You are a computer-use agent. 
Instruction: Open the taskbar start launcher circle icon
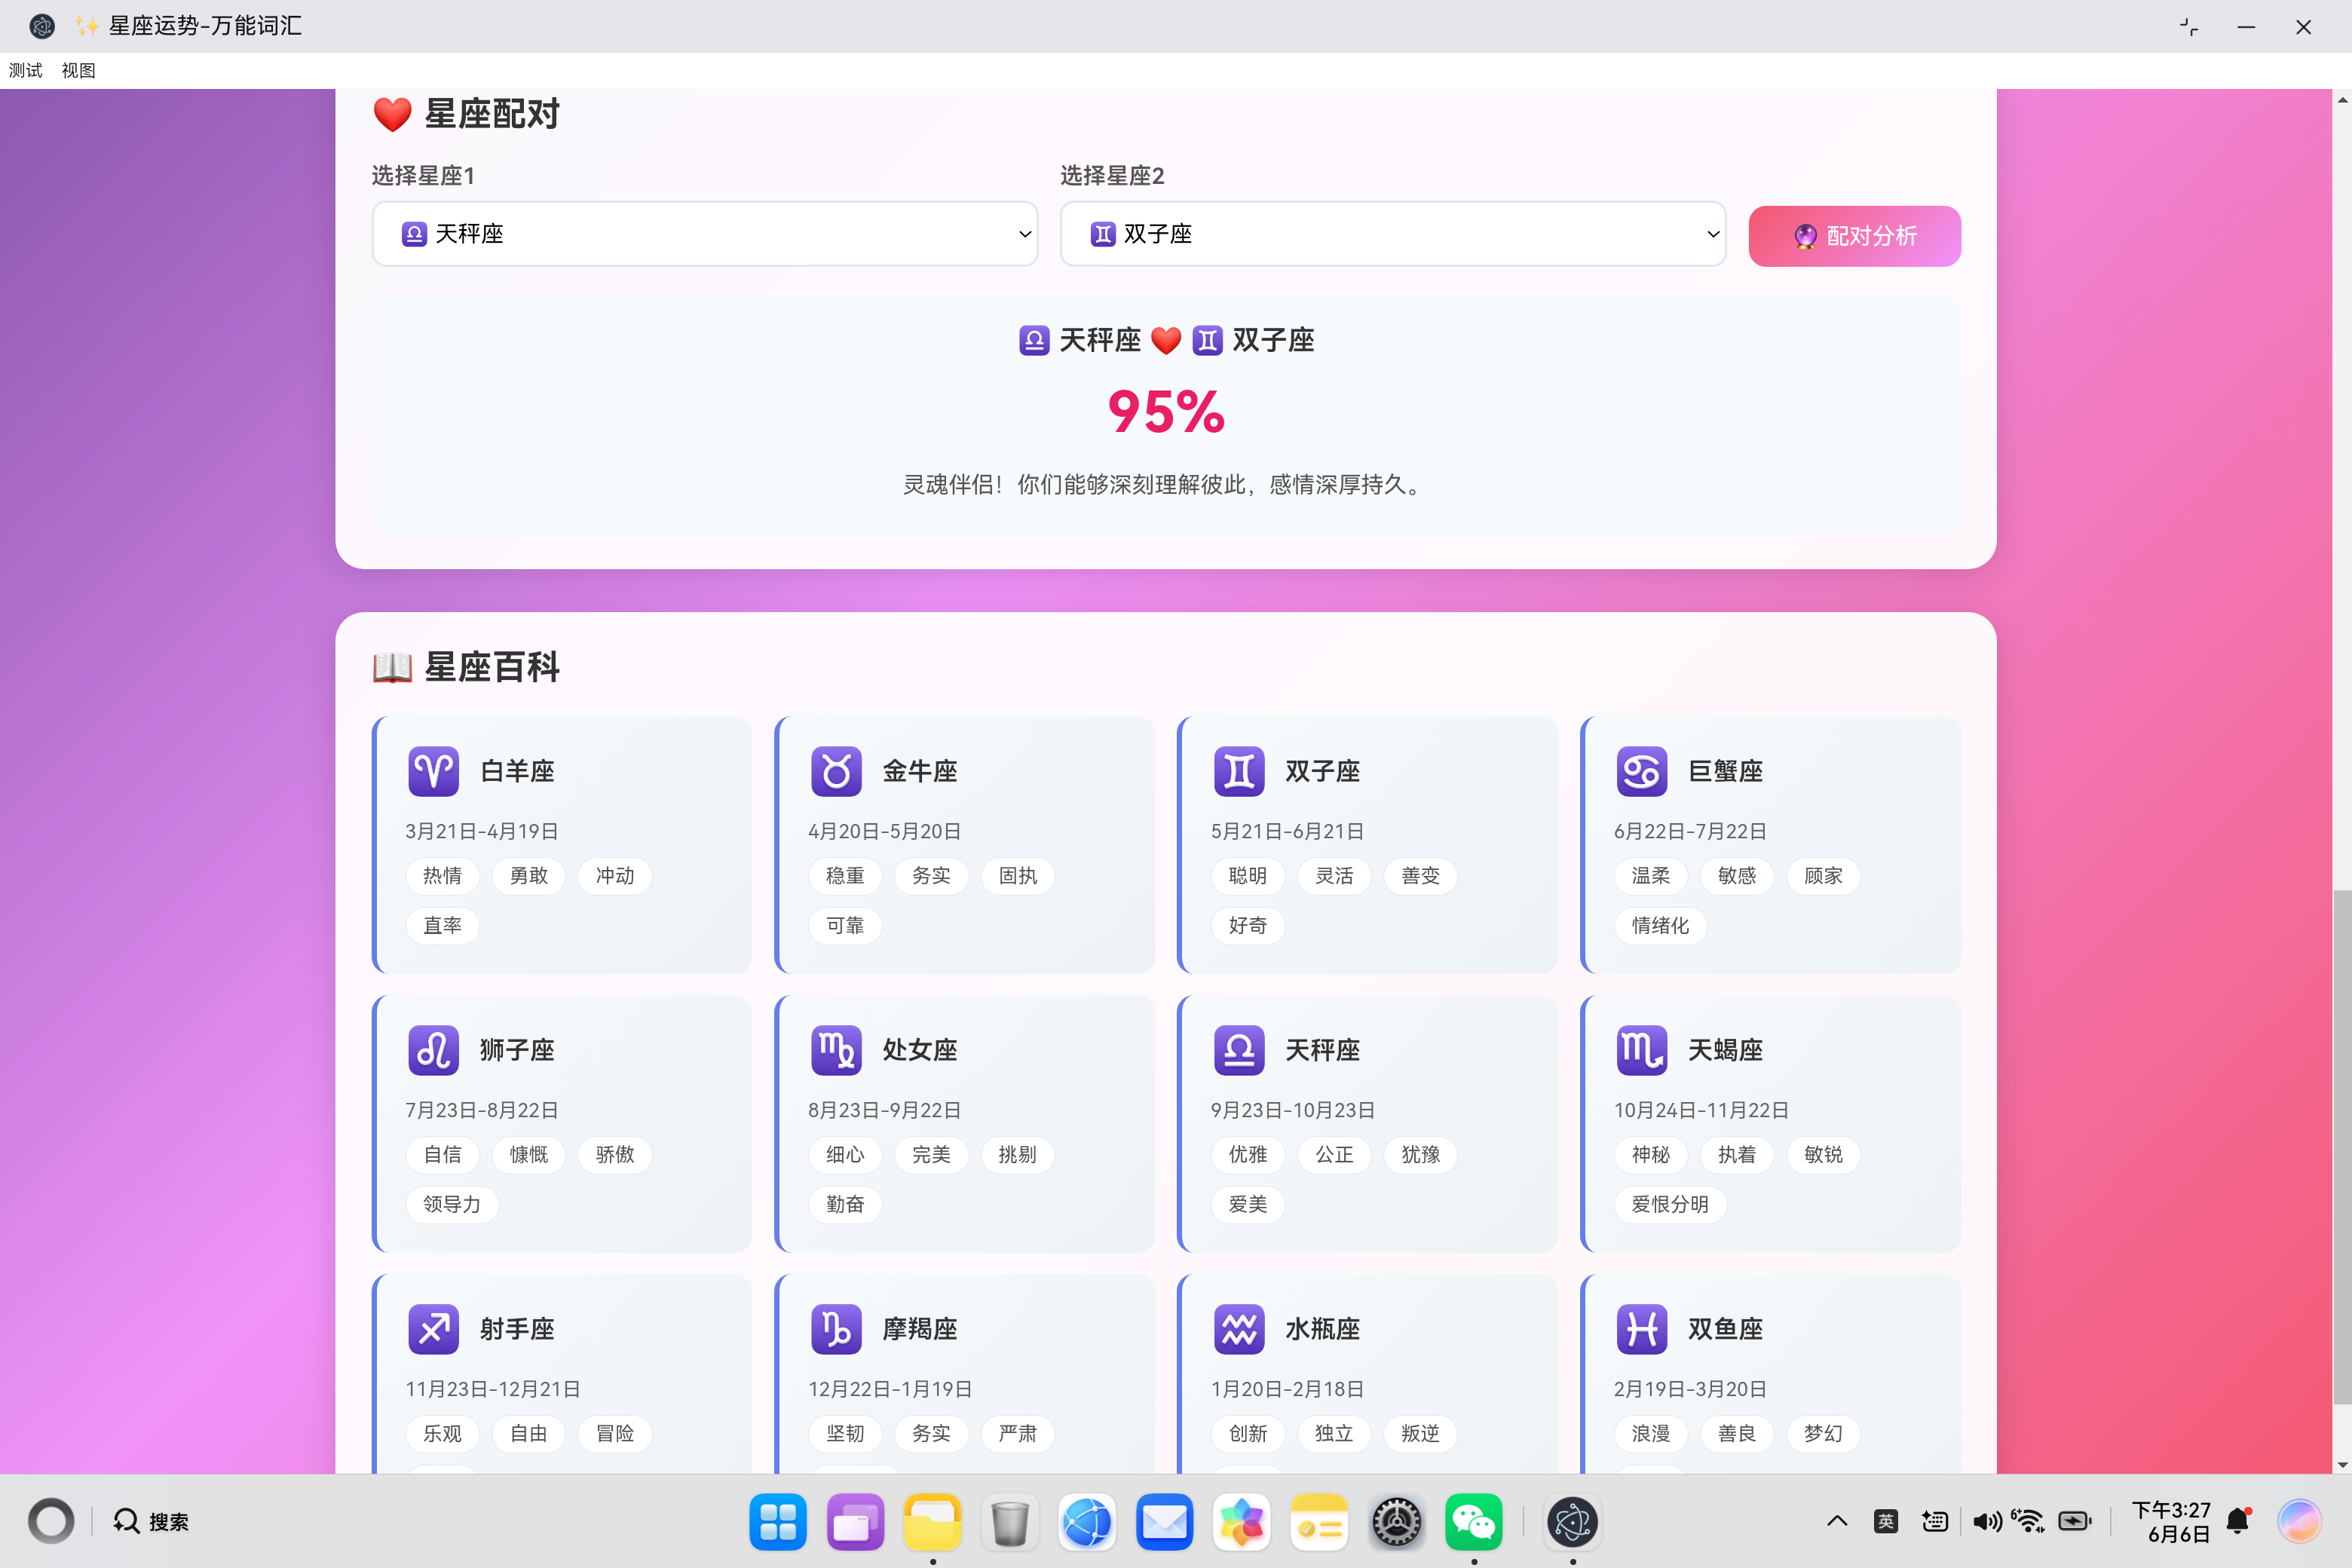pyautogui.click(x=51, y=1521)
